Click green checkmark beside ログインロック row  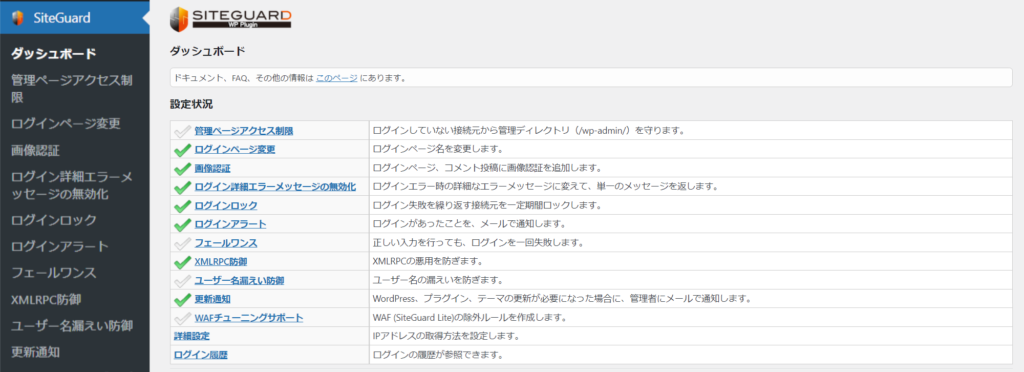tap(182, 206)
